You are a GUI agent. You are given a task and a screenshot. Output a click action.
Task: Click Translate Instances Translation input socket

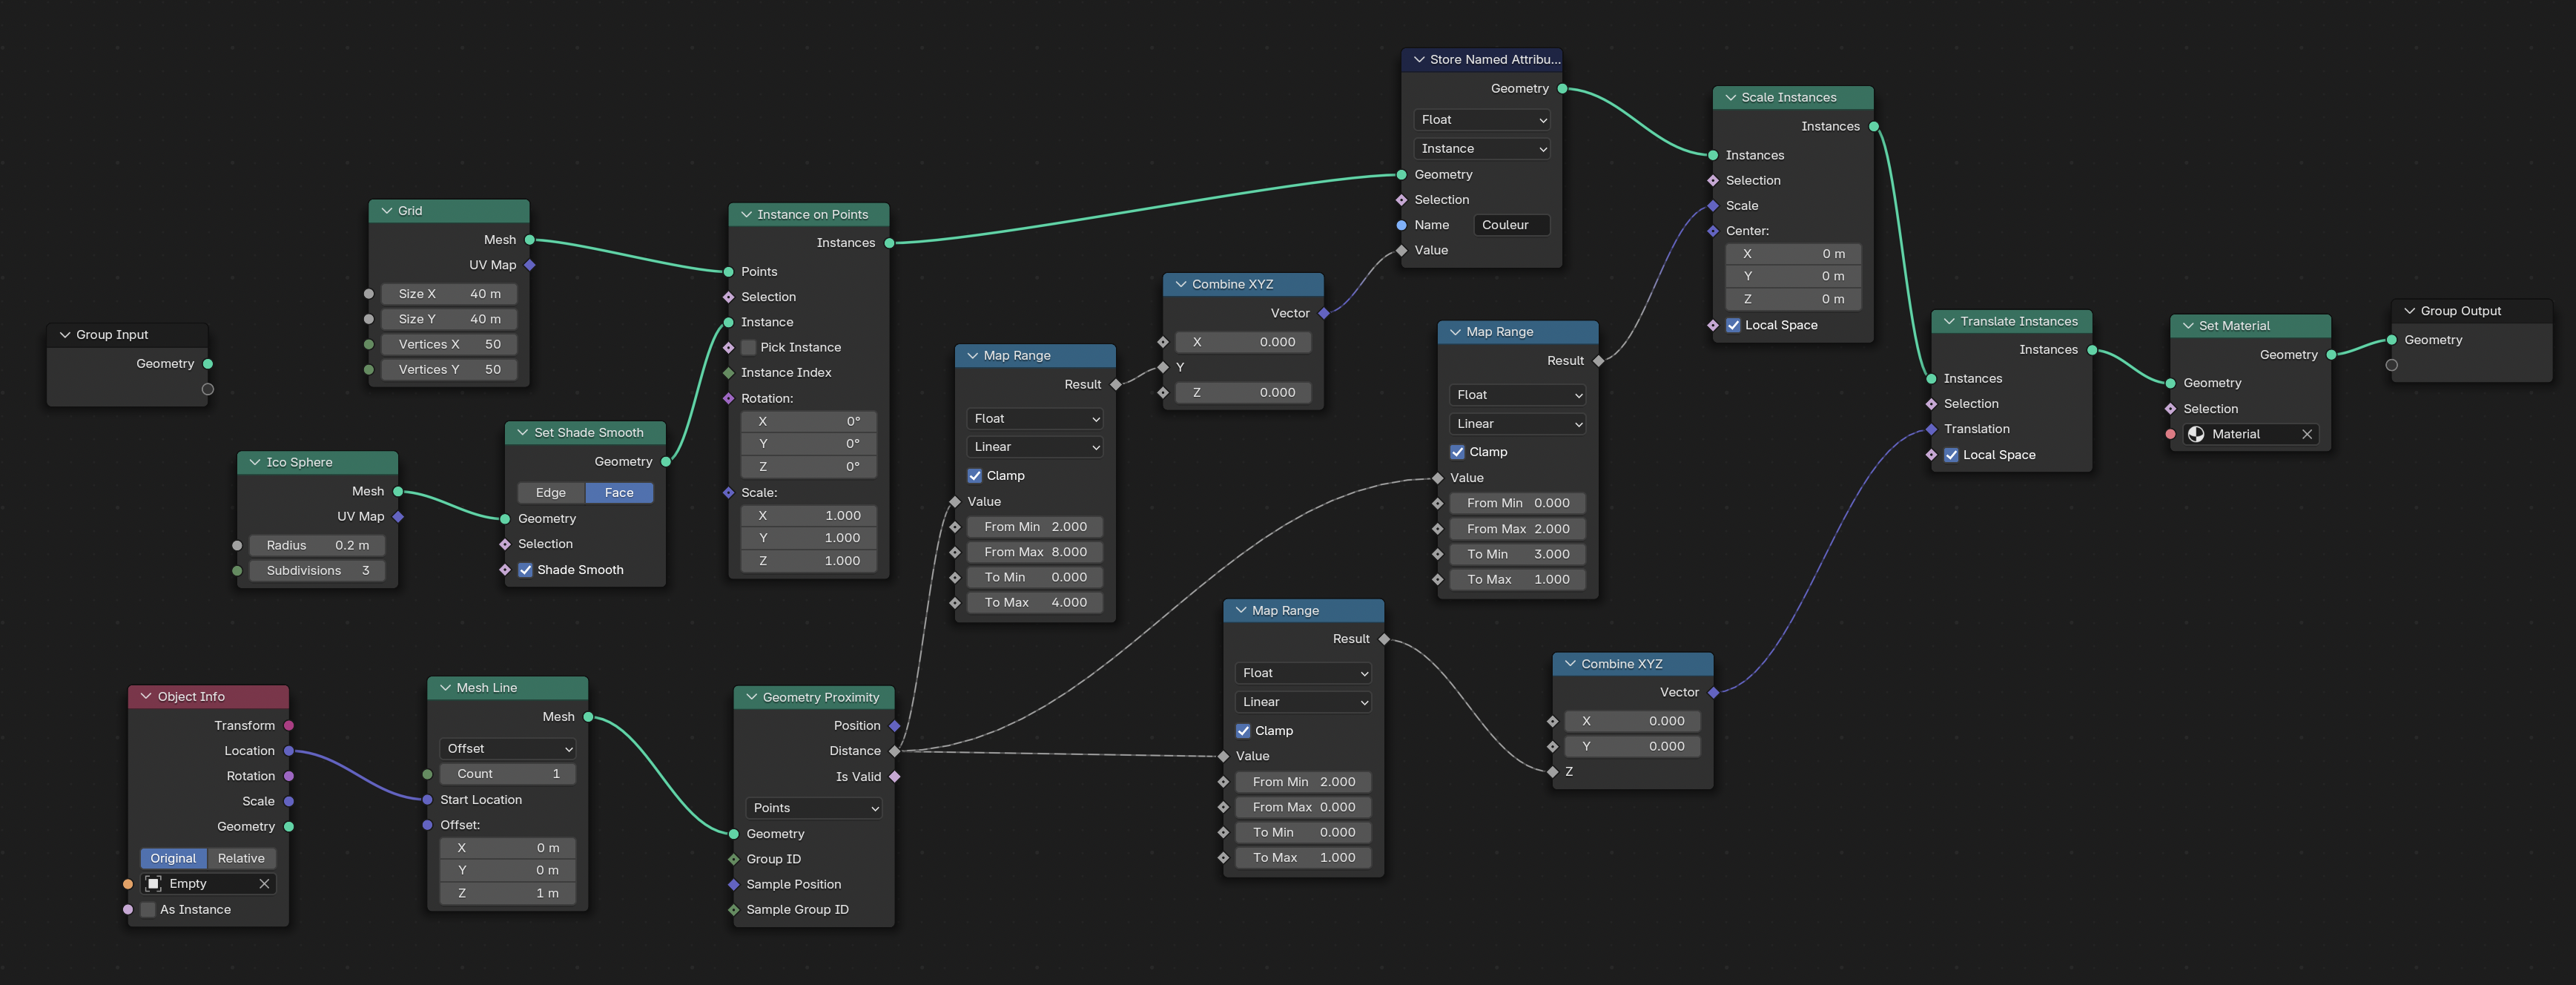tap(1931, 429)
